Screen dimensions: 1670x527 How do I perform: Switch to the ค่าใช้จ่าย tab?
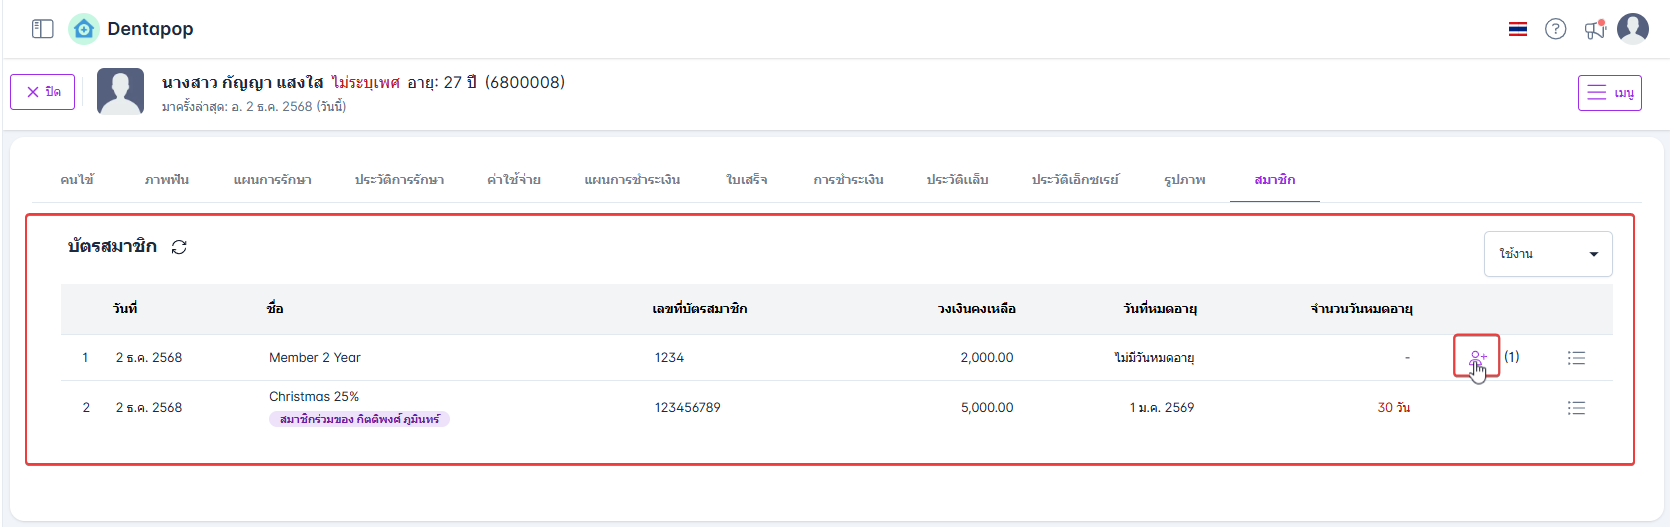[x=514, y=180]
